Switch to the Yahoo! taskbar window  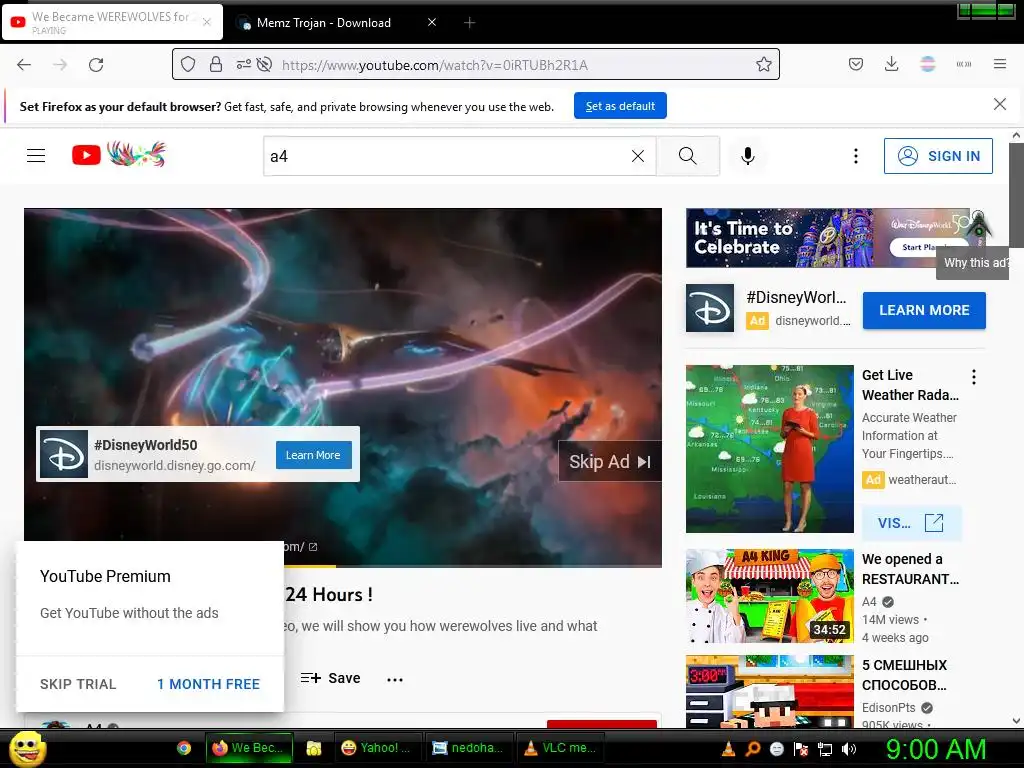point(377,748)
